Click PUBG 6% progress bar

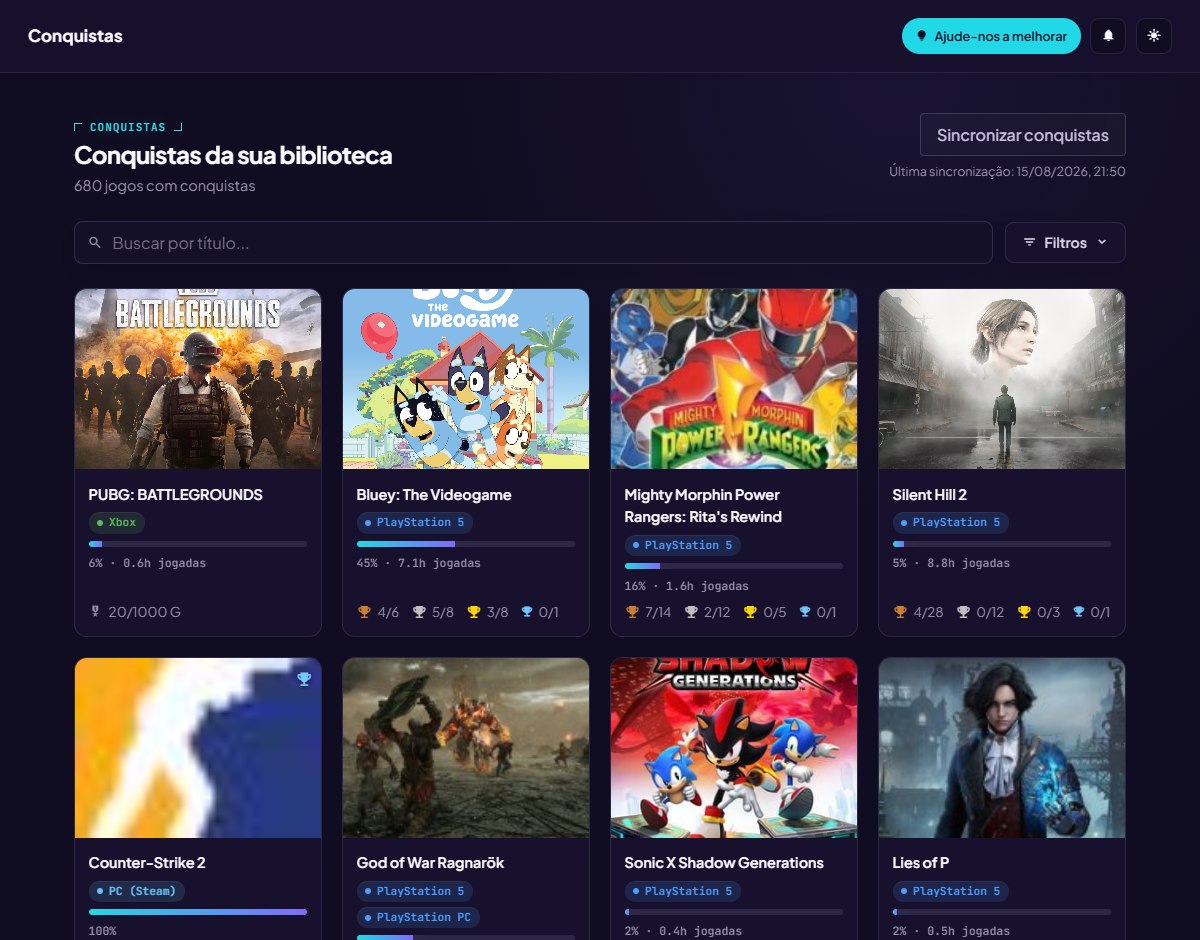pyautogui.click(x=198, y=544)
